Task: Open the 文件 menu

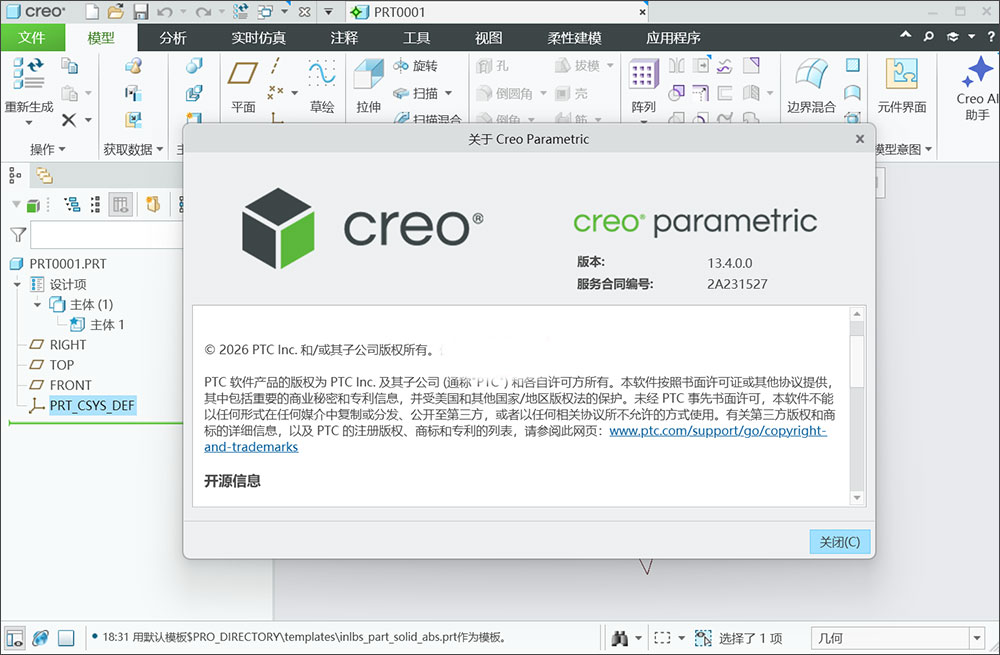Action: [32, 38]
